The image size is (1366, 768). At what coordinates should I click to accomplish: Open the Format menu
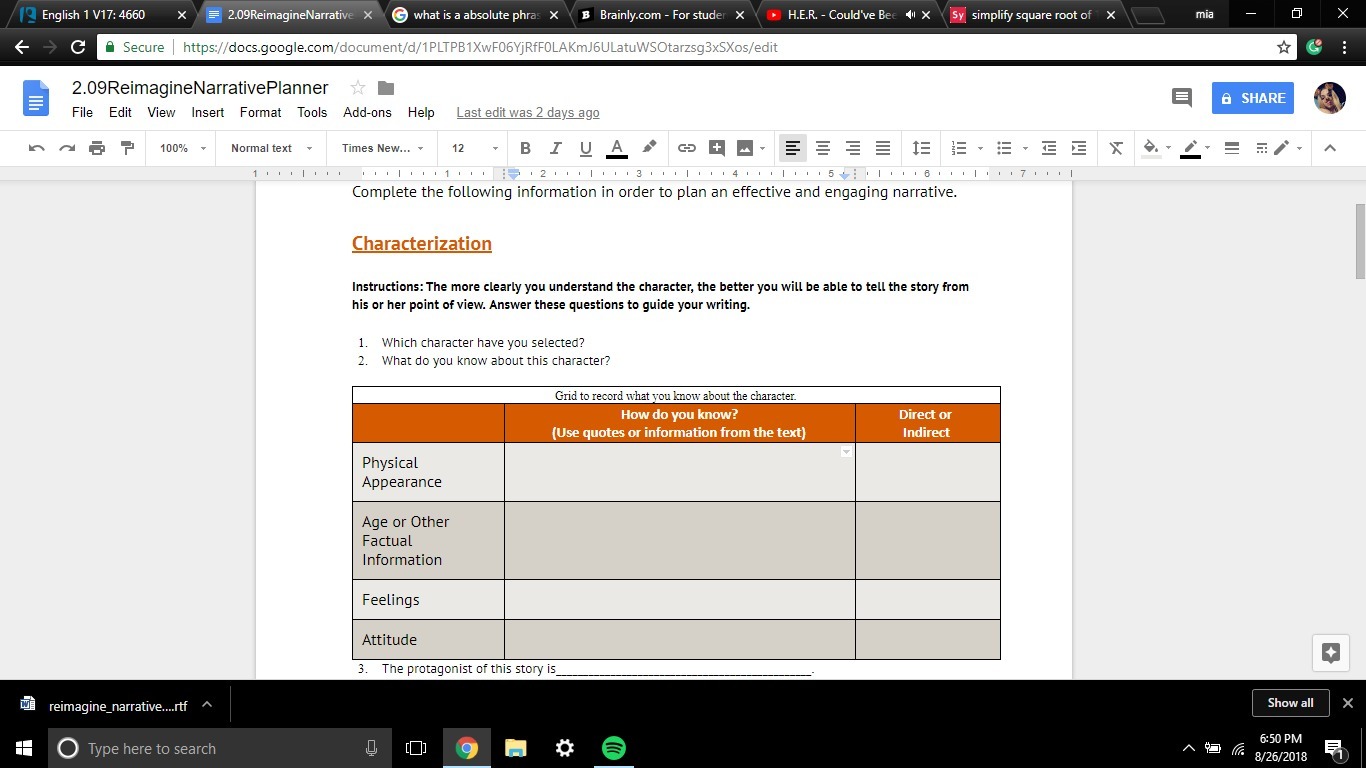(260, 112)
